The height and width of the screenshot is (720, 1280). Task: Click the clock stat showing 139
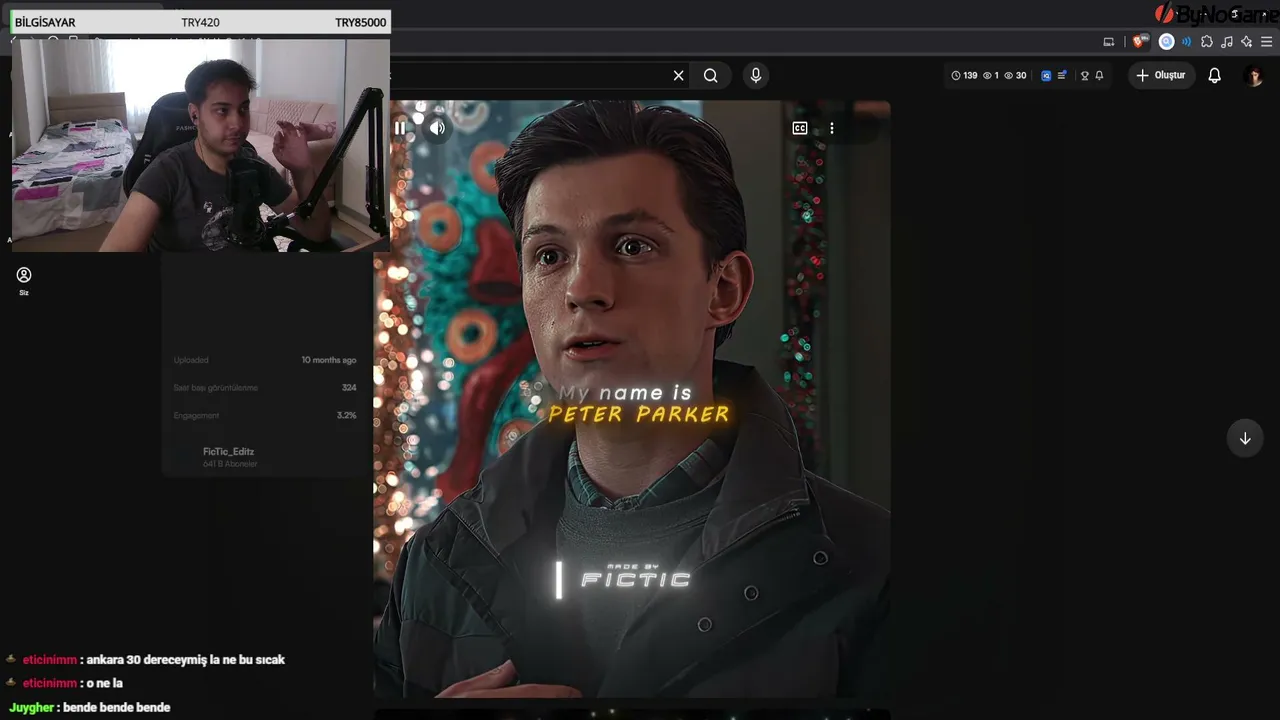click(x=964, y=75)
